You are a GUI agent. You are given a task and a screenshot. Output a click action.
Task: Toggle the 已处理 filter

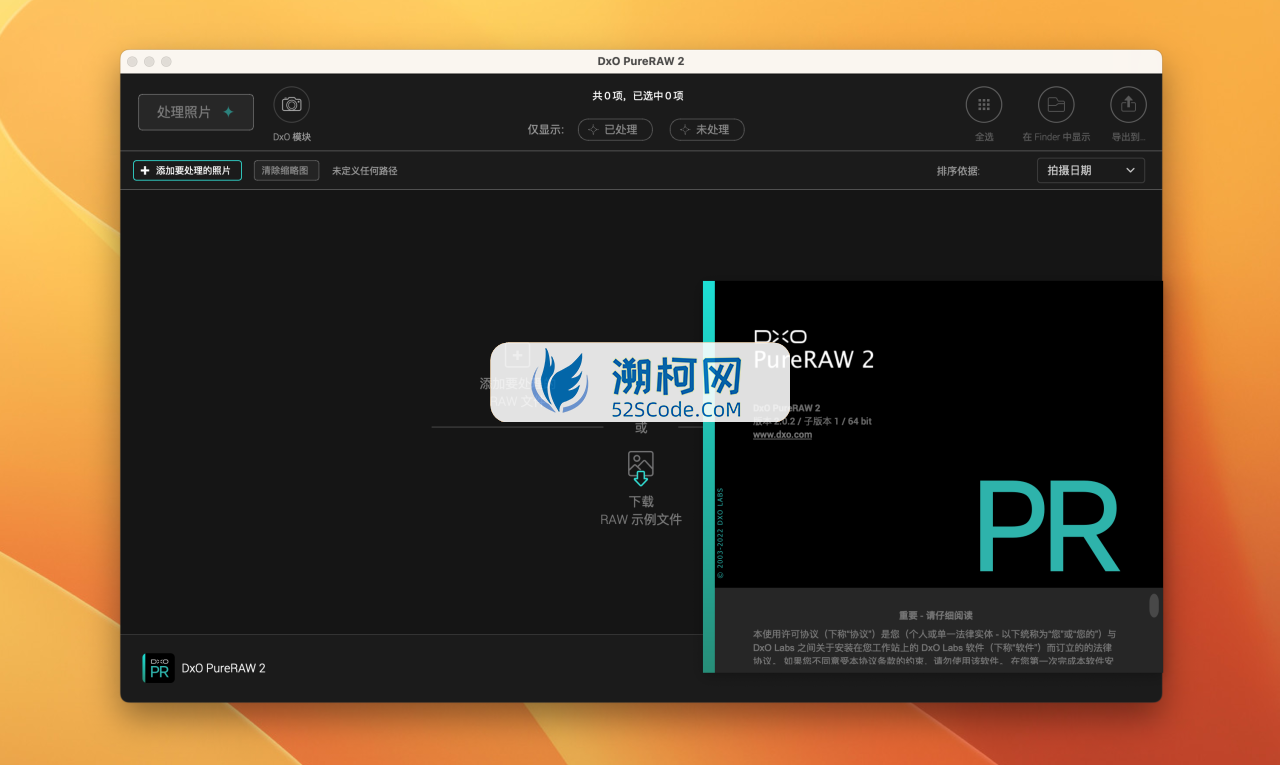615,130
